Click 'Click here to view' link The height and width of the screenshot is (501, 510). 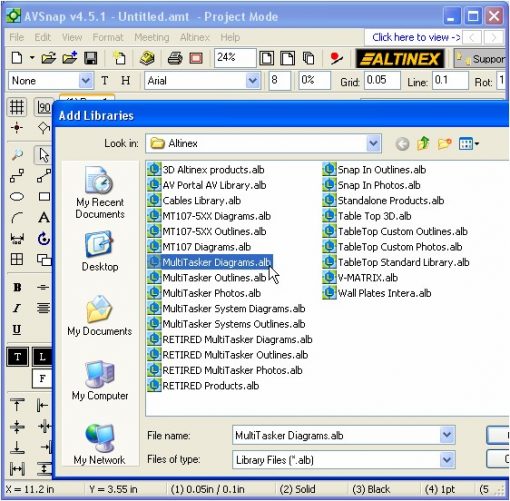(416, 37)
